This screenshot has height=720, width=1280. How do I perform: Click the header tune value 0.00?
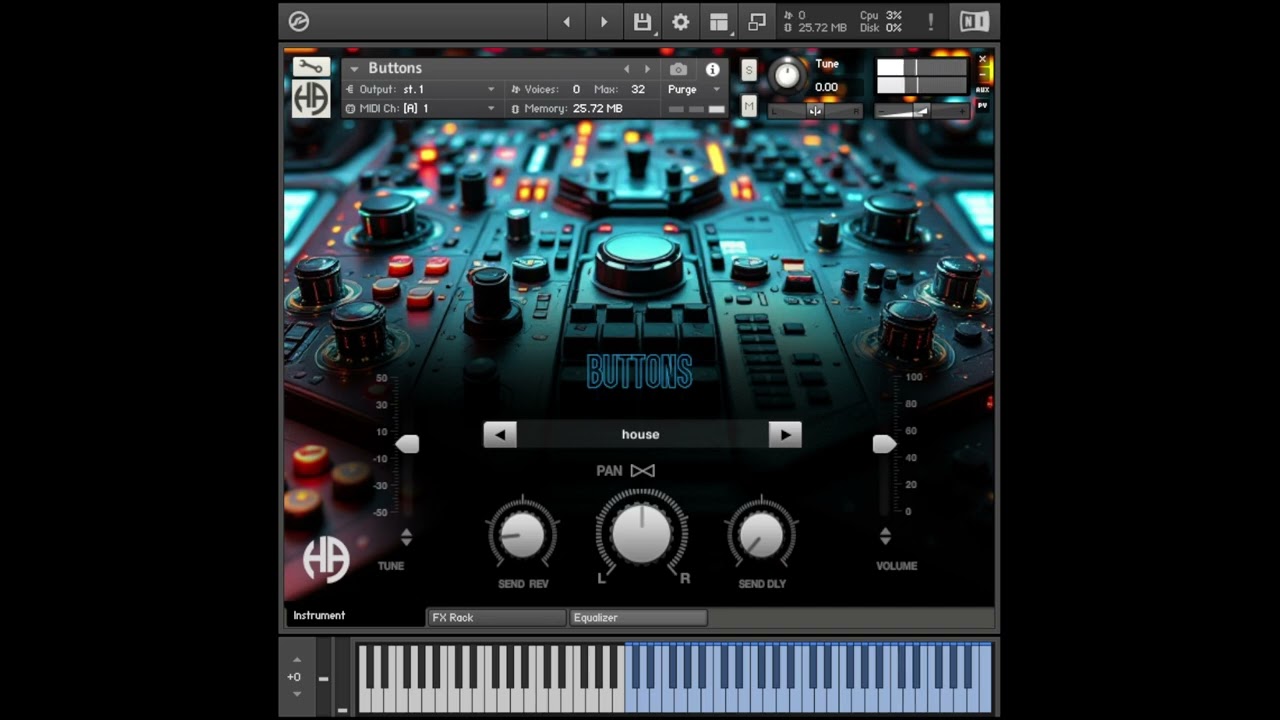(x=826, y=87)
